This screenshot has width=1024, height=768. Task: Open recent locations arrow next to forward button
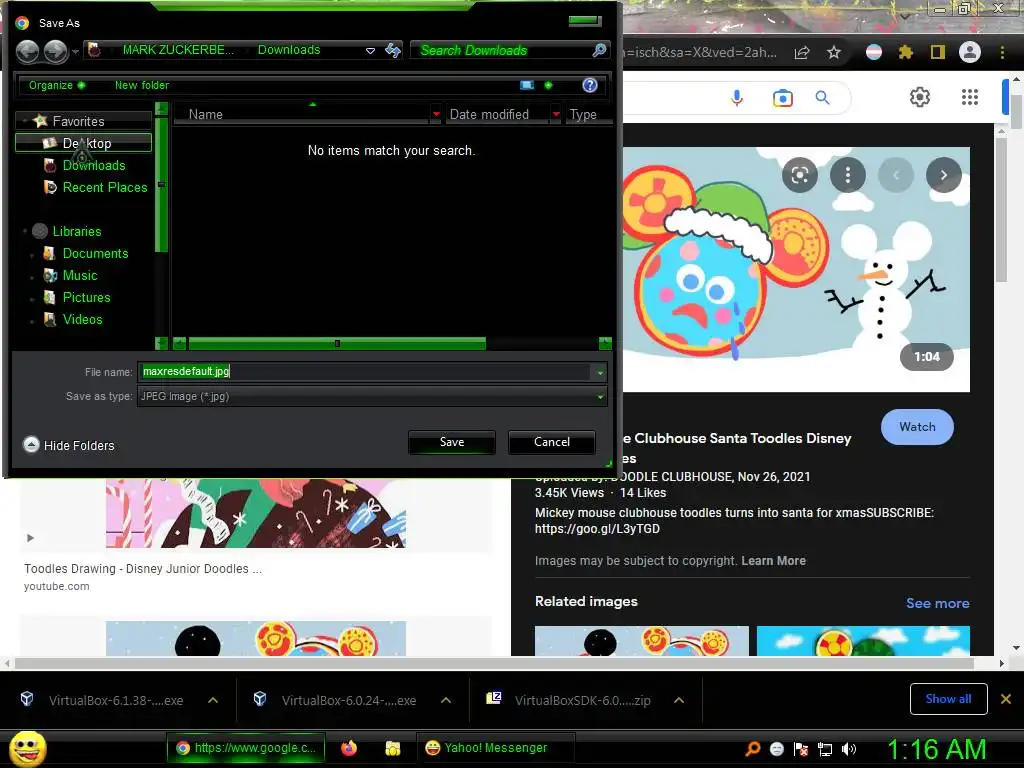click(x=75, y=51)
